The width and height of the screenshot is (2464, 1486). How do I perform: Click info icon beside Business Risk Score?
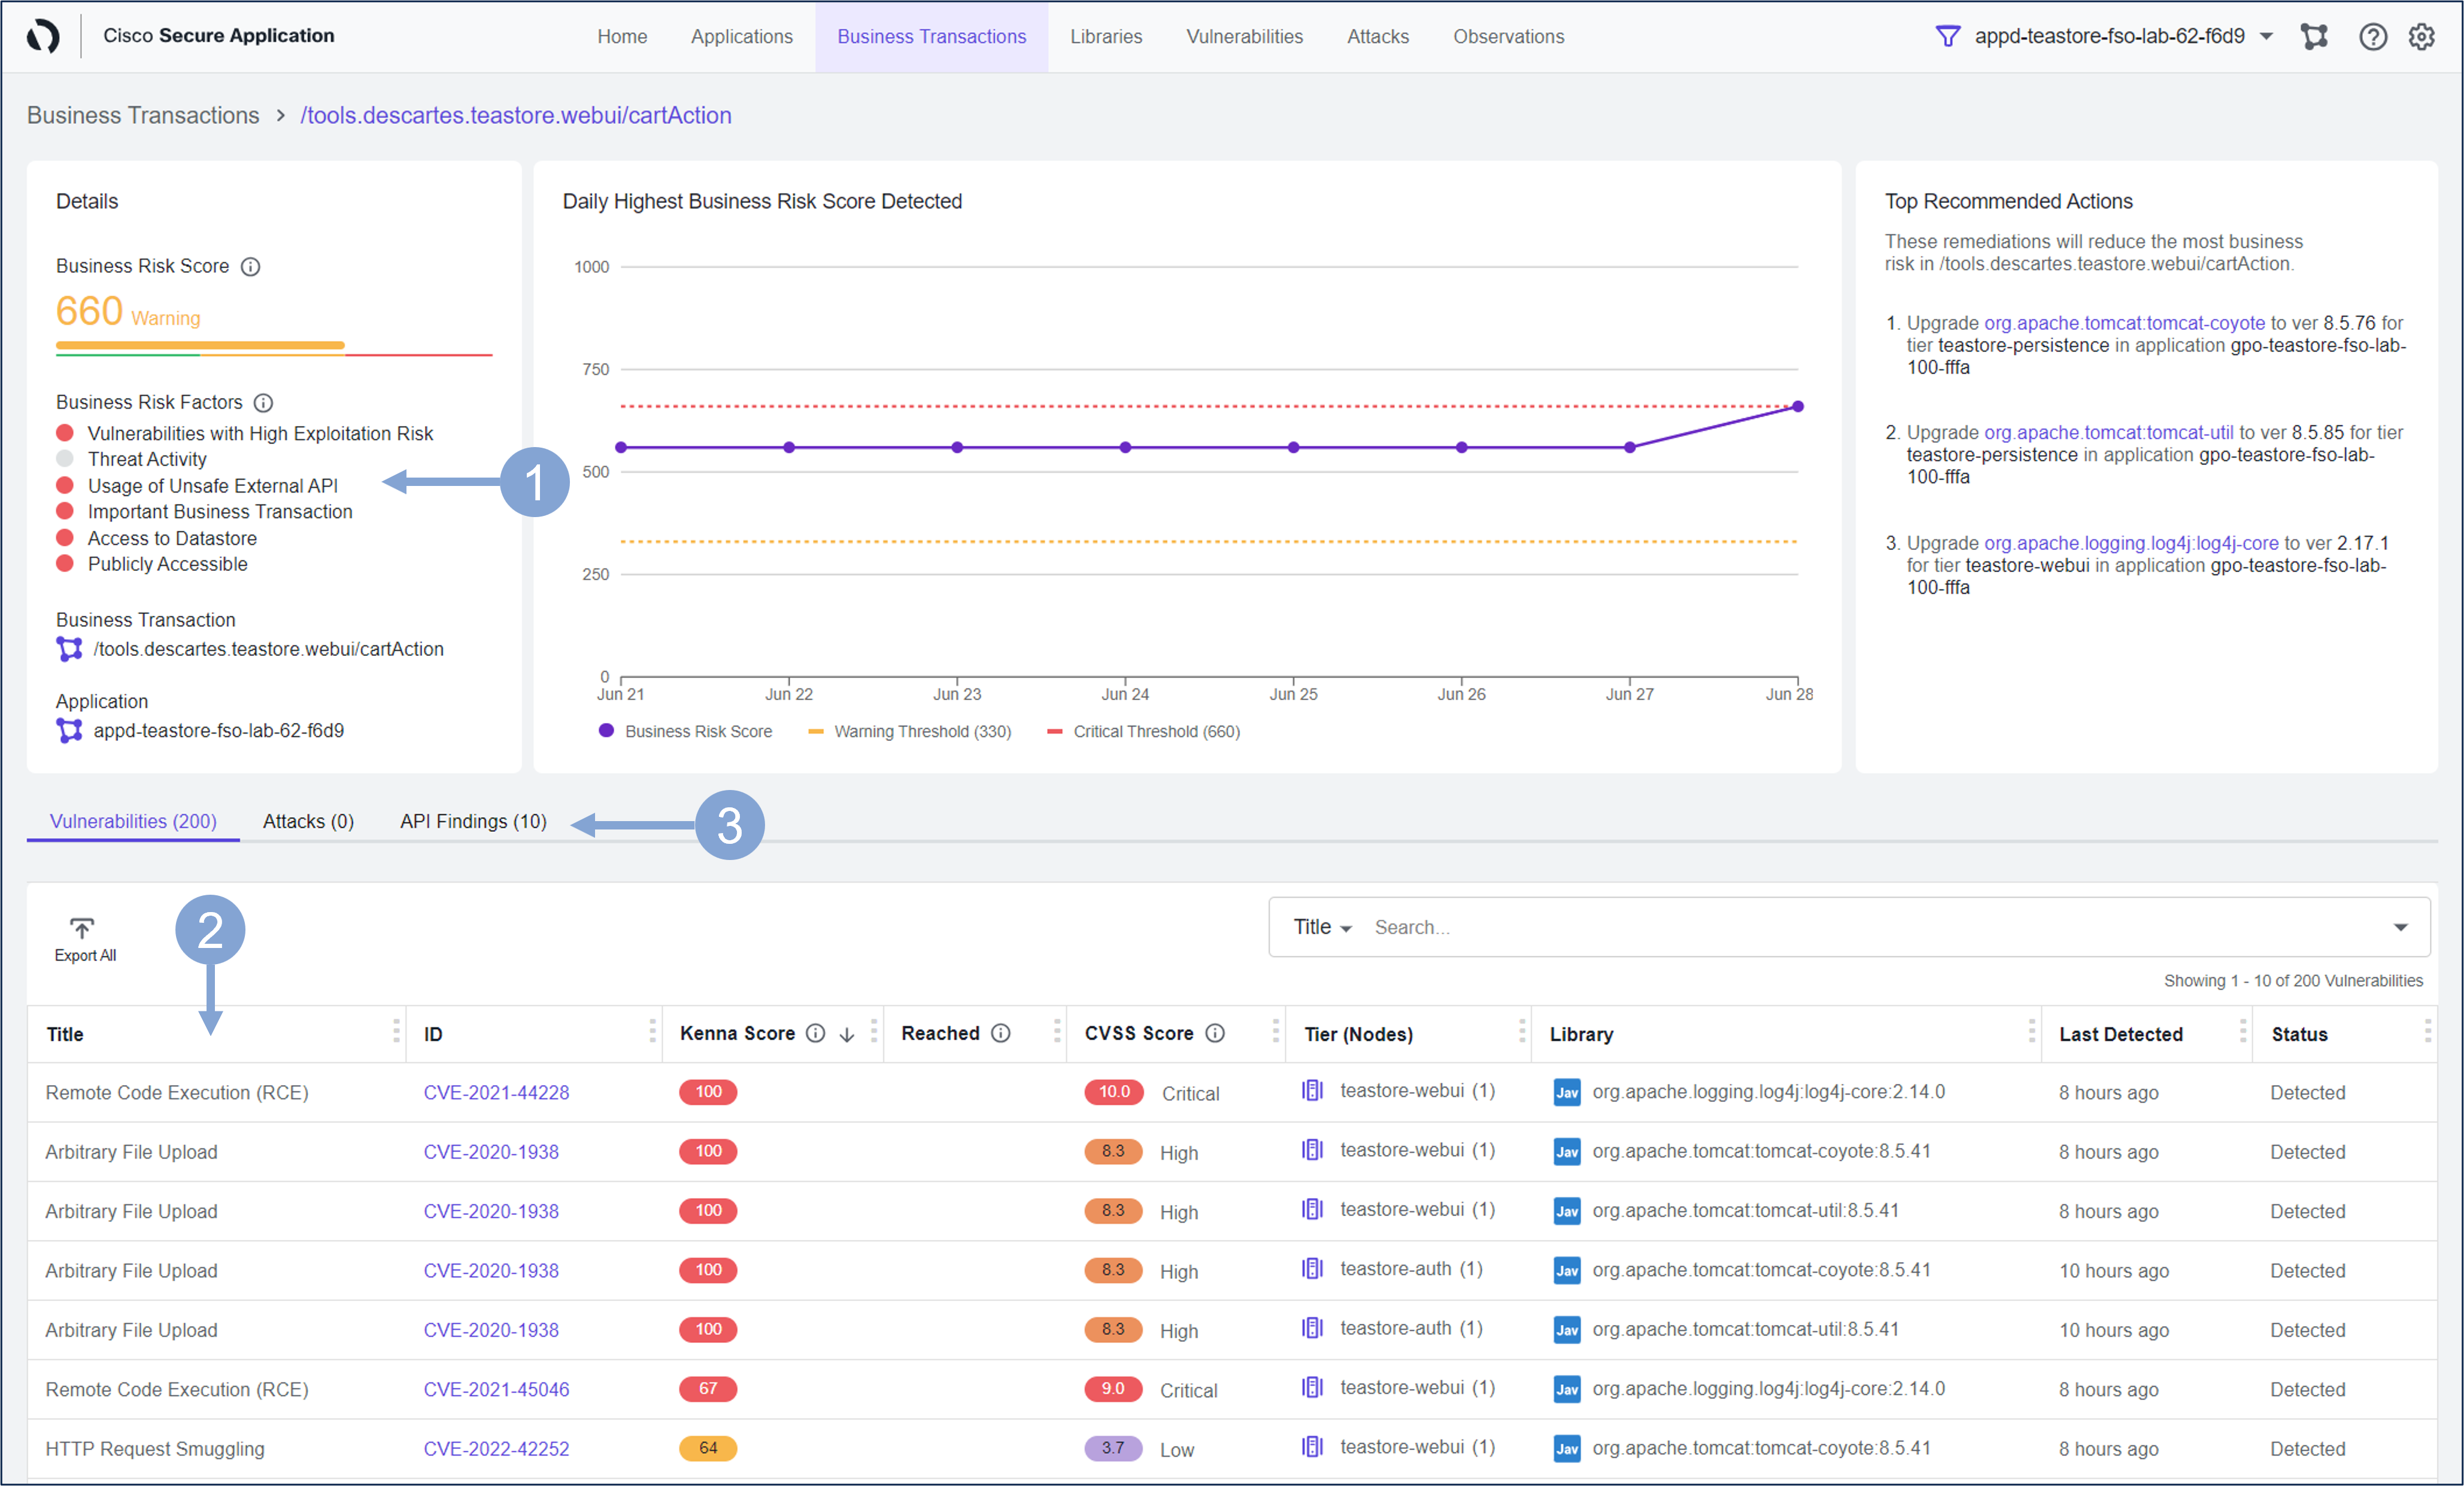(251, 267)
